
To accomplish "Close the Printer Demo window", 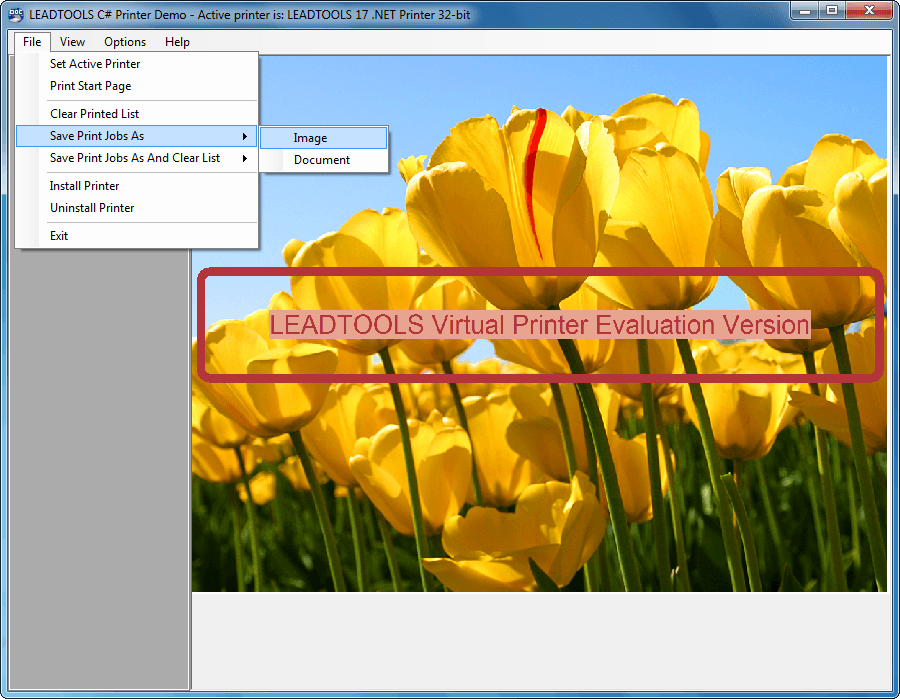I will point(869,11).
